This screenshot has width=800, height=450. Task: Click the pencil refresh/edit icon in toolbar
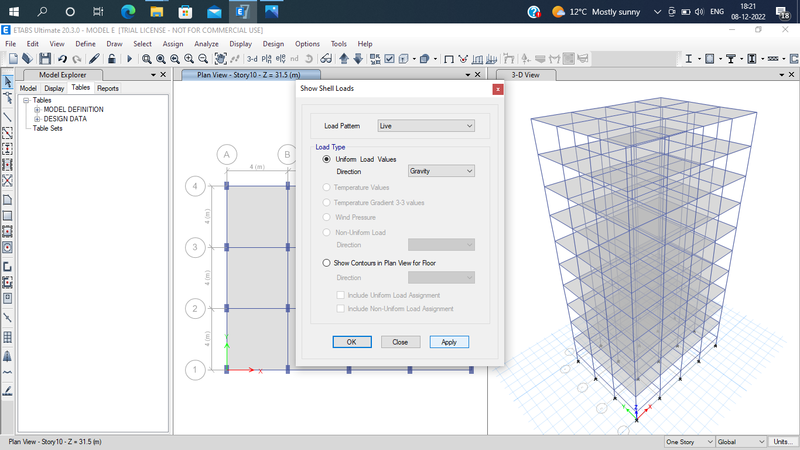tap(94, 59)
